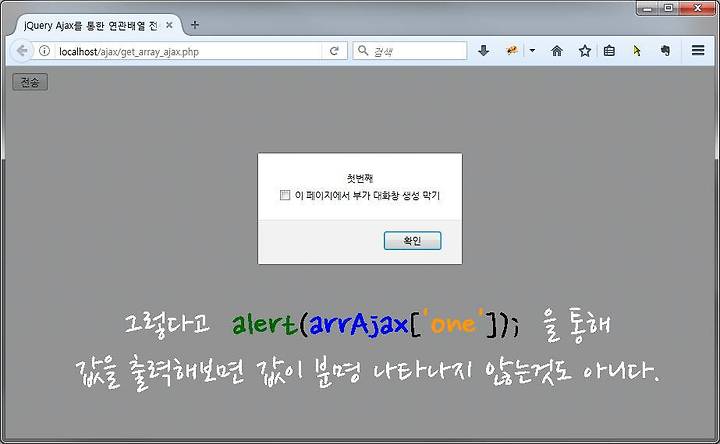720x444 pixels.
Task: Click the 전송 button on the page
Action: coord(30,82)
